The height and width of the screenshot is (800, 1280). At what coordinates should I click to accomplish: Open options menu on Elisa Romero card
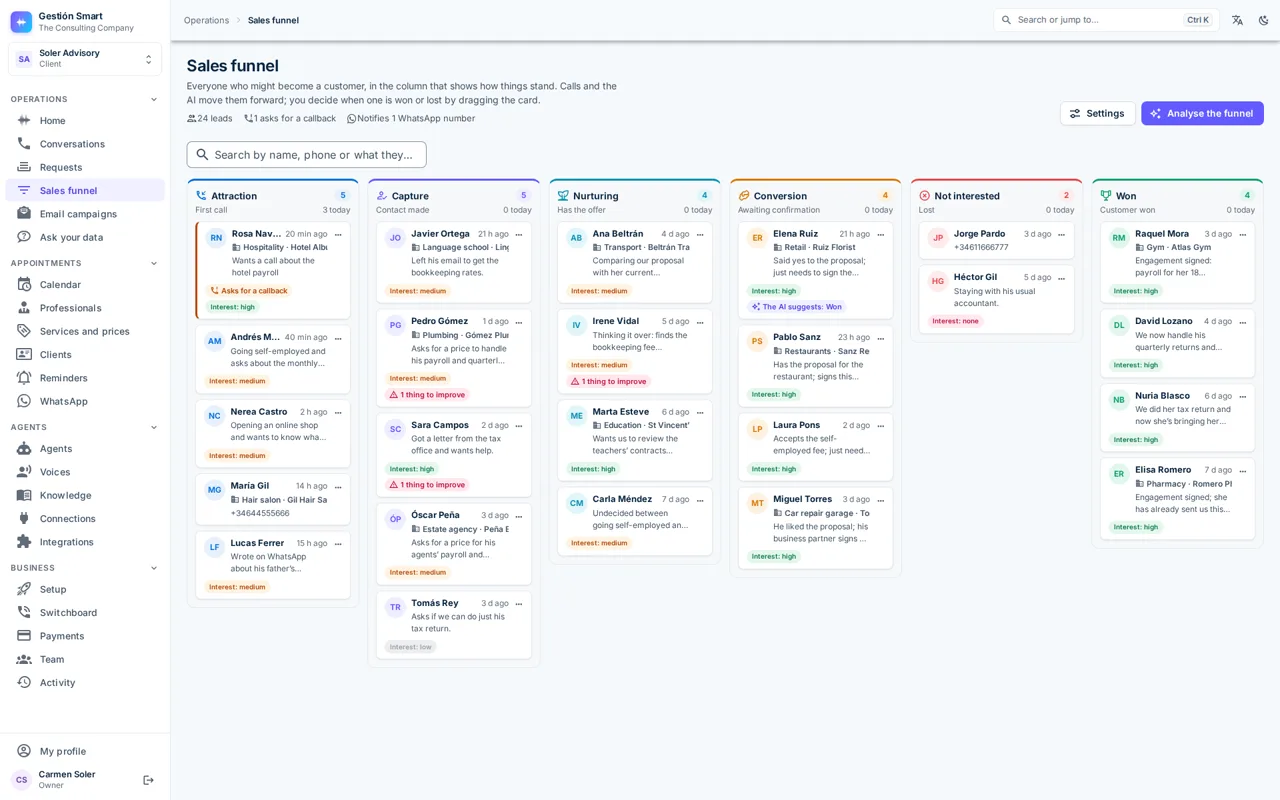click(x=1243, y=470)
